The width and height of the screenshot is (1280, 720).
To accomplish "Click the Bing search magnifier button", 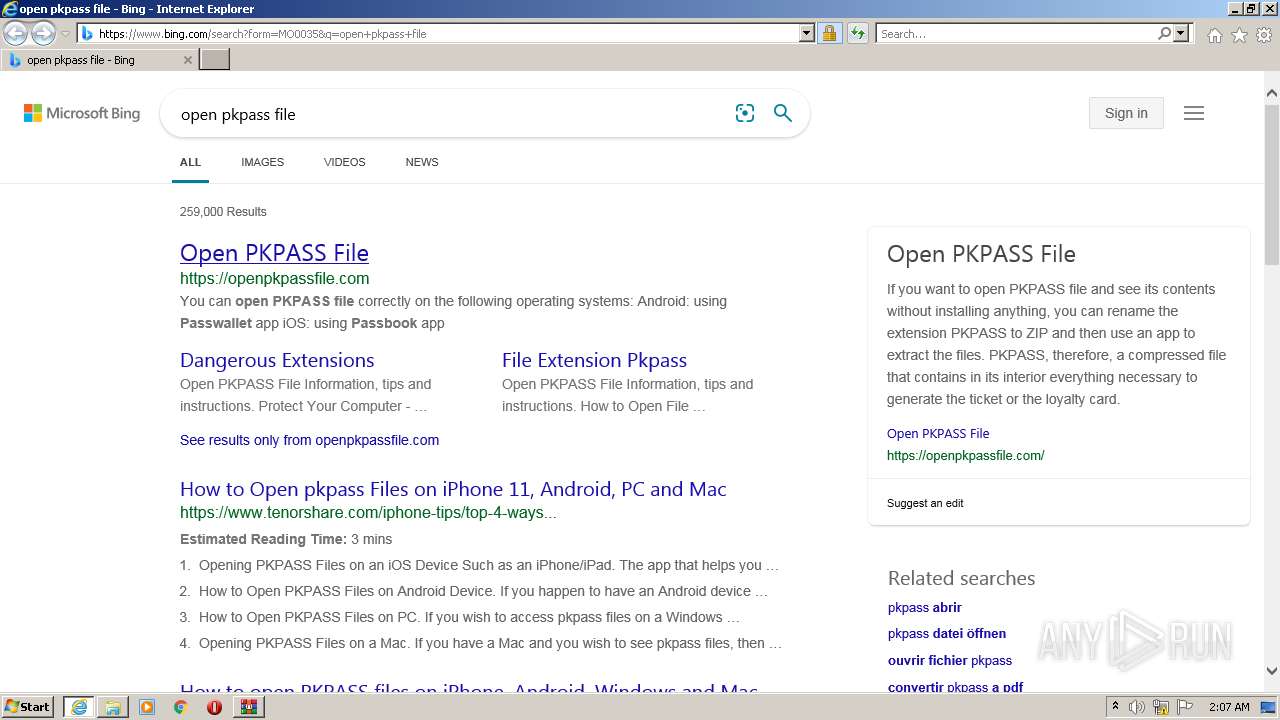I will point(783,114).
